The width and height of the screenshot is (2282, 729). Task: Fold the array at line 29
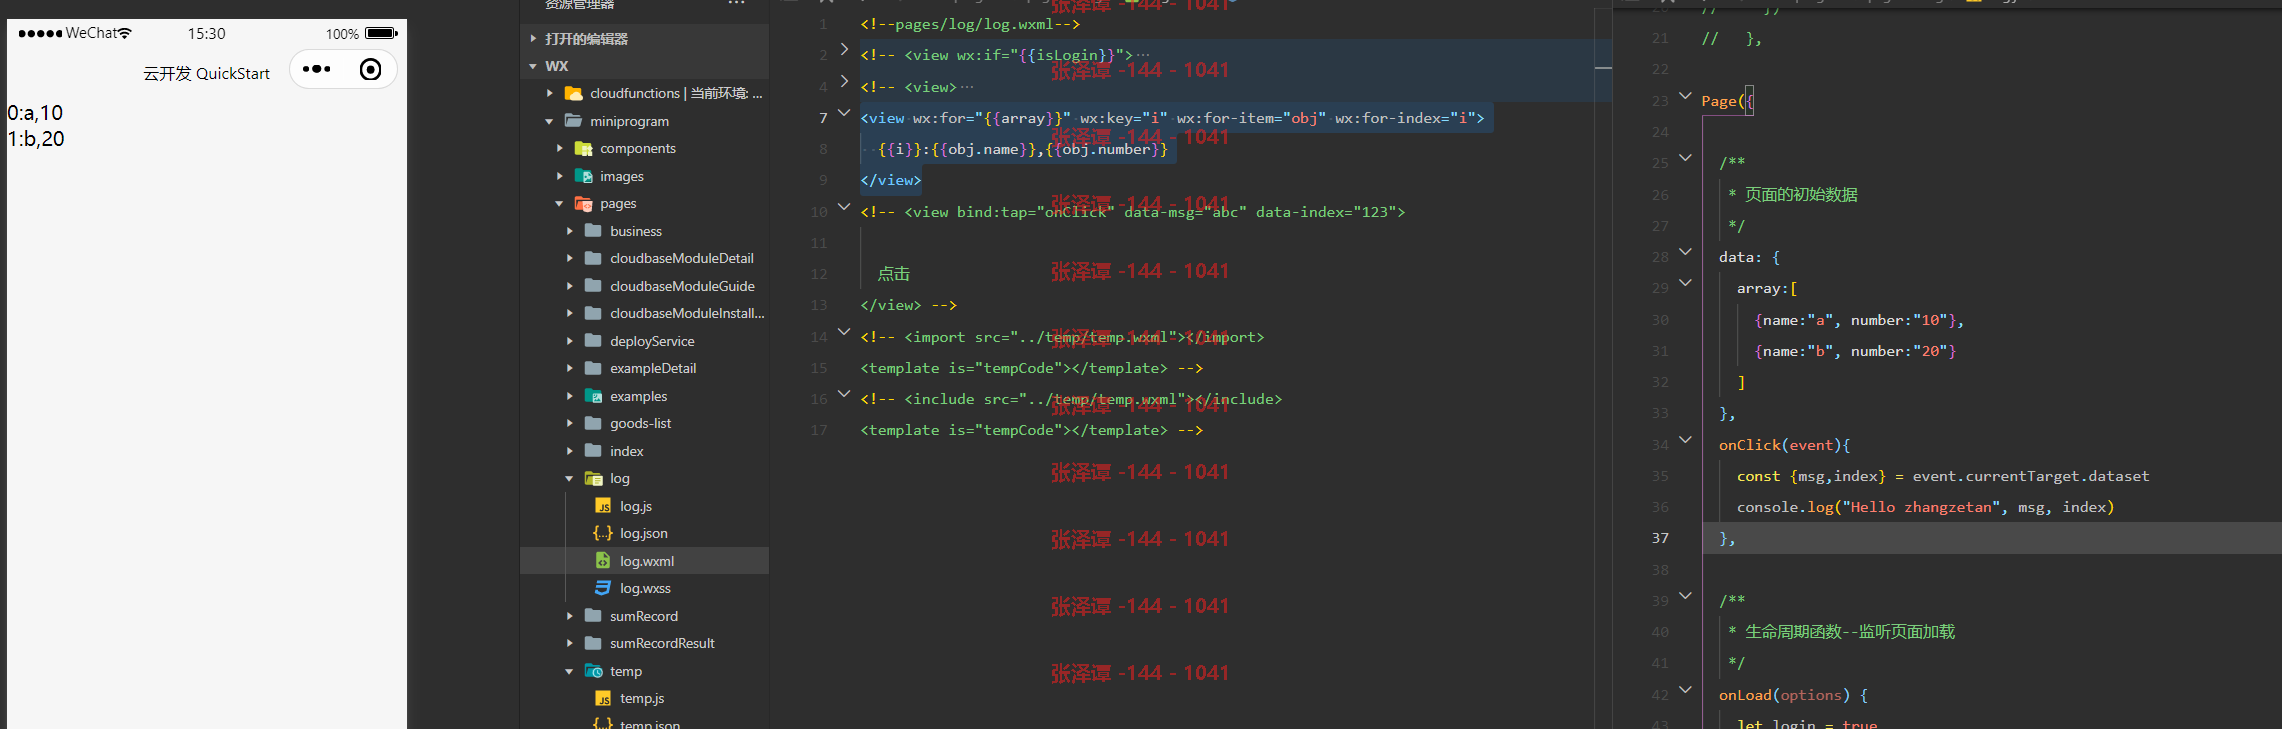[1685, 283]
